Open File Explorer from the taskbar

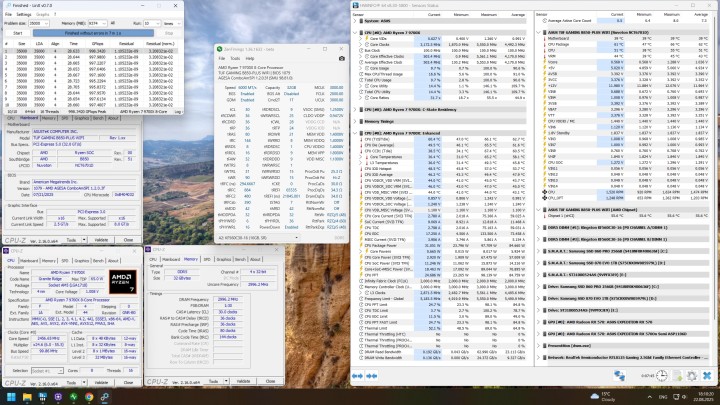click(x=27, y=397)
